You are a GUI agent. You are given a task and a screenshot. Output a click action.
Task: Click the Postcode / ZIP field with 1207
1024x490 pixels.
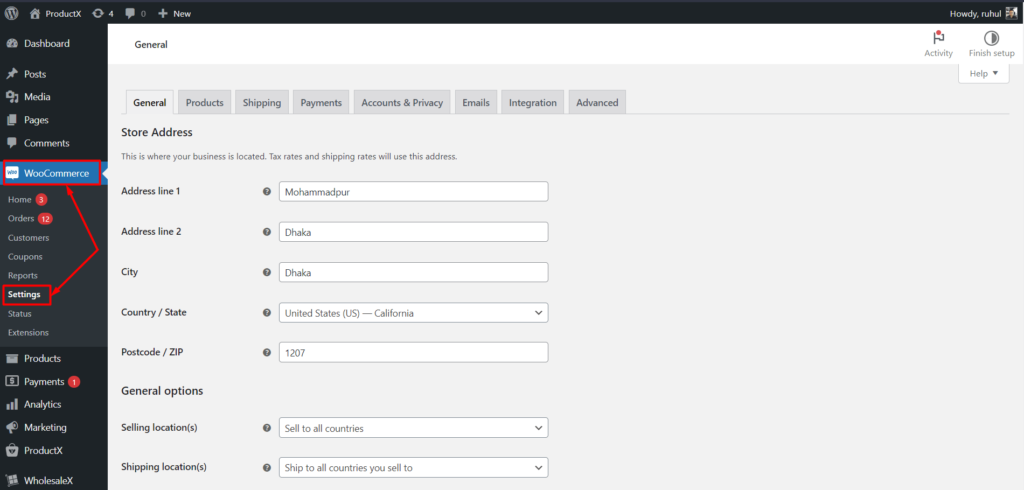413,353
